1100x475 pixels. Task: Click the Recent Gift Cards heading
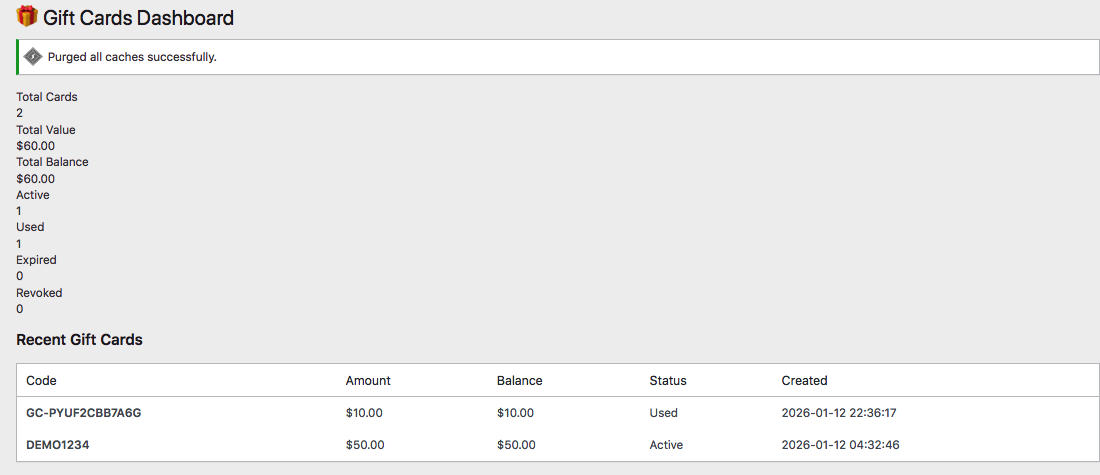coord(79,340)
